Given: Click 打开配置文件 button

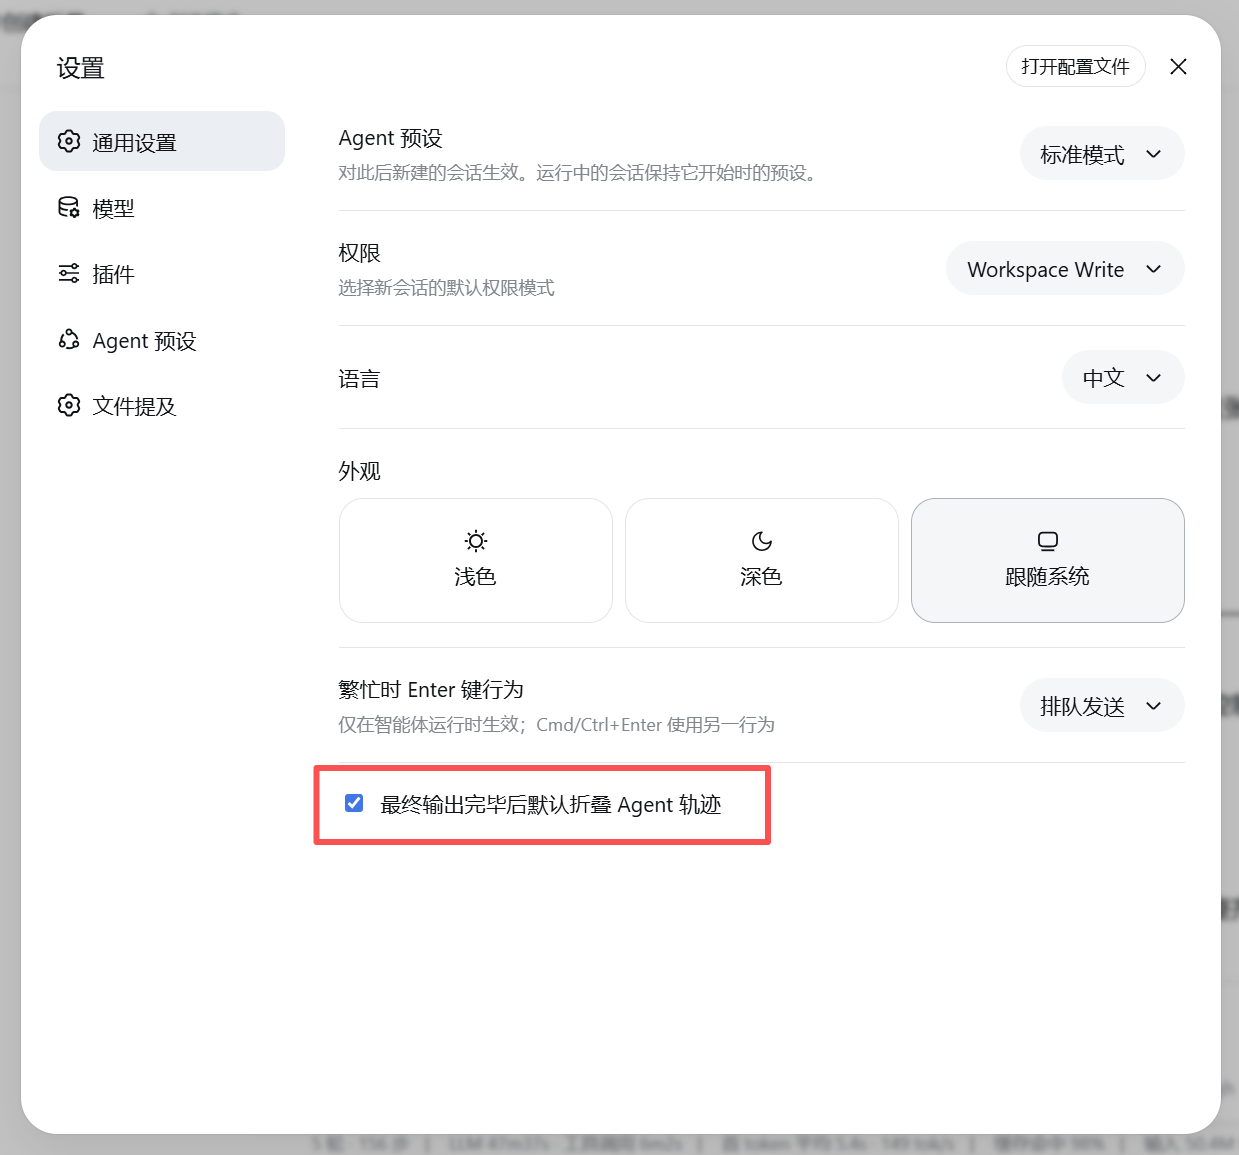Looking at the screenshot, I should click(x=1075, y=66).
